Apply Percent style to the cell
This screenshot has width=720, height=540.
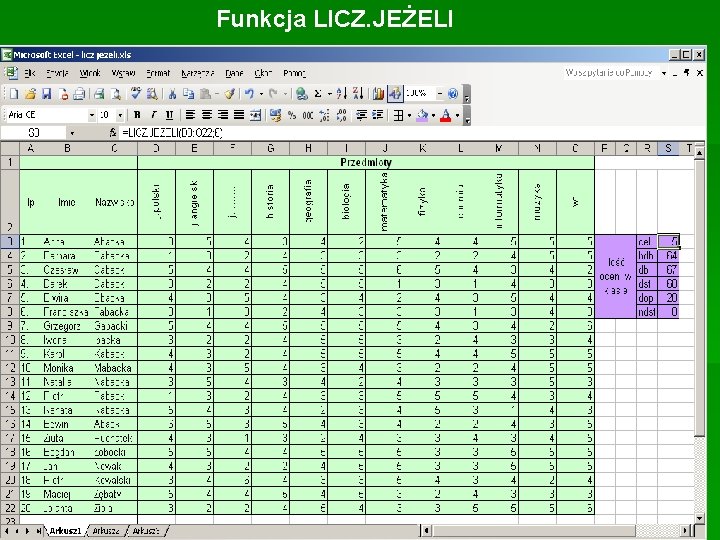coord(292,115)
